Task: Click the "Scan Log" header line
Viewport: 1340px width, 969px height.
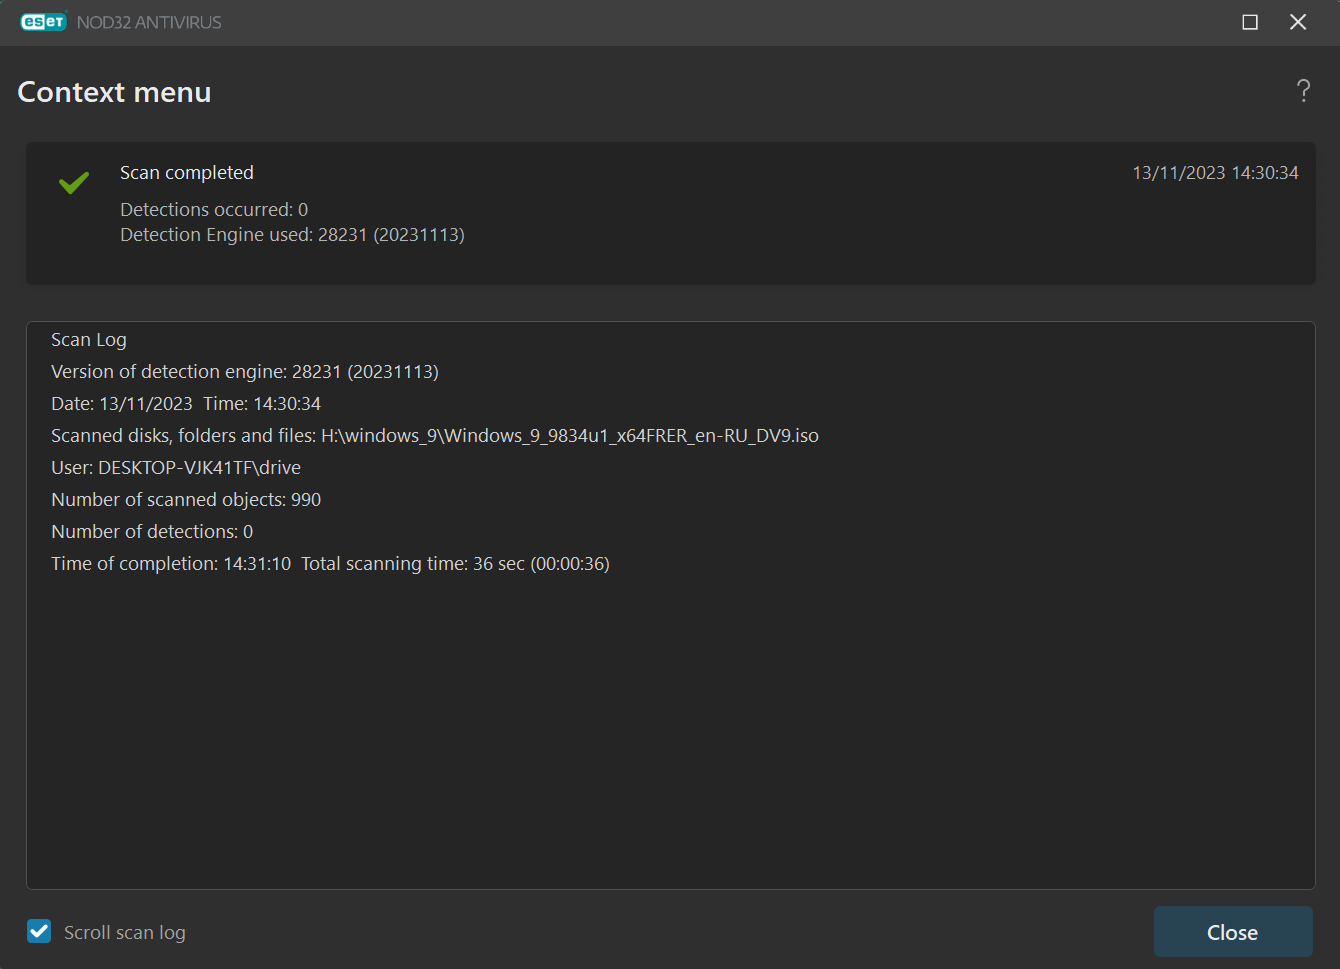Action: pyautogui.click(x=89, y=340)
